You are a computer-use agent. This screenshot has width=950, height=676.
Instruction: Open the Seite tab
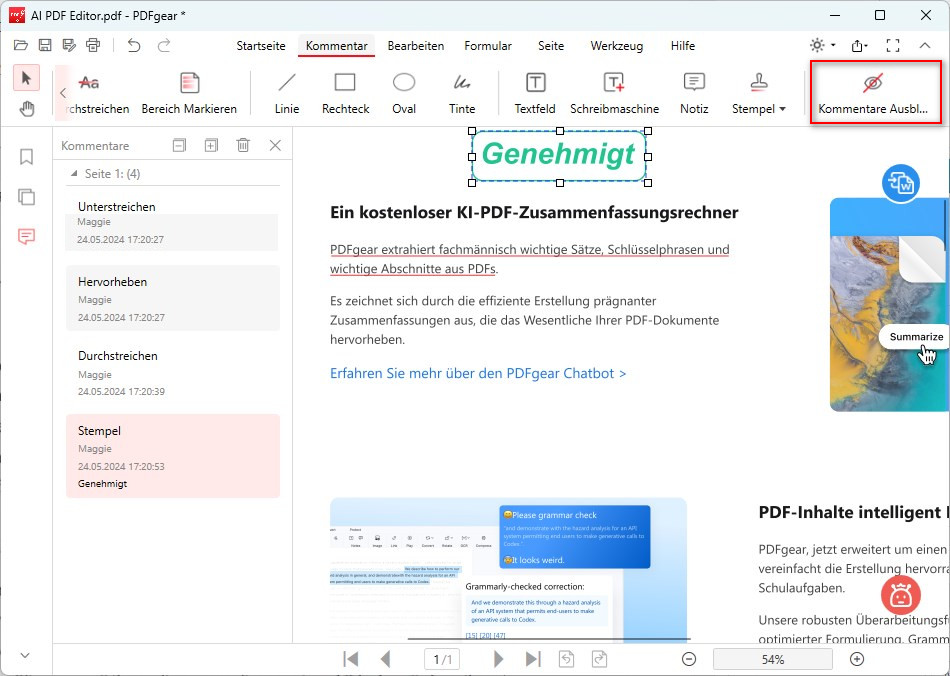551,46
